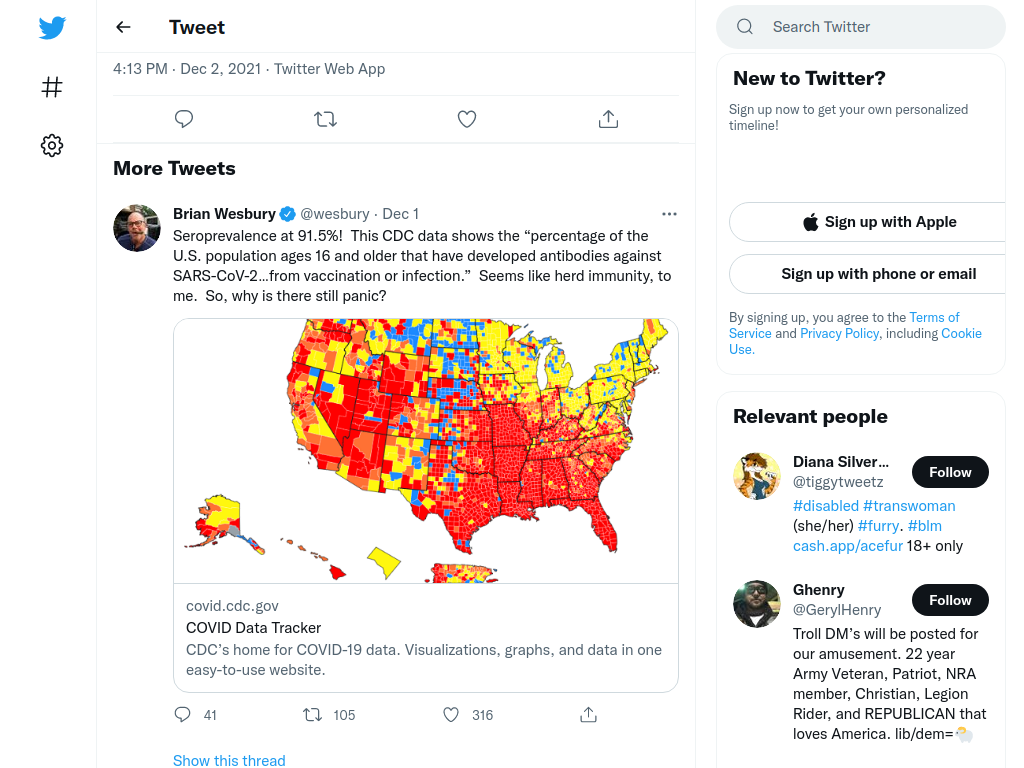
Task: Follow Diana Silver
Action: (x=950, y=472)
